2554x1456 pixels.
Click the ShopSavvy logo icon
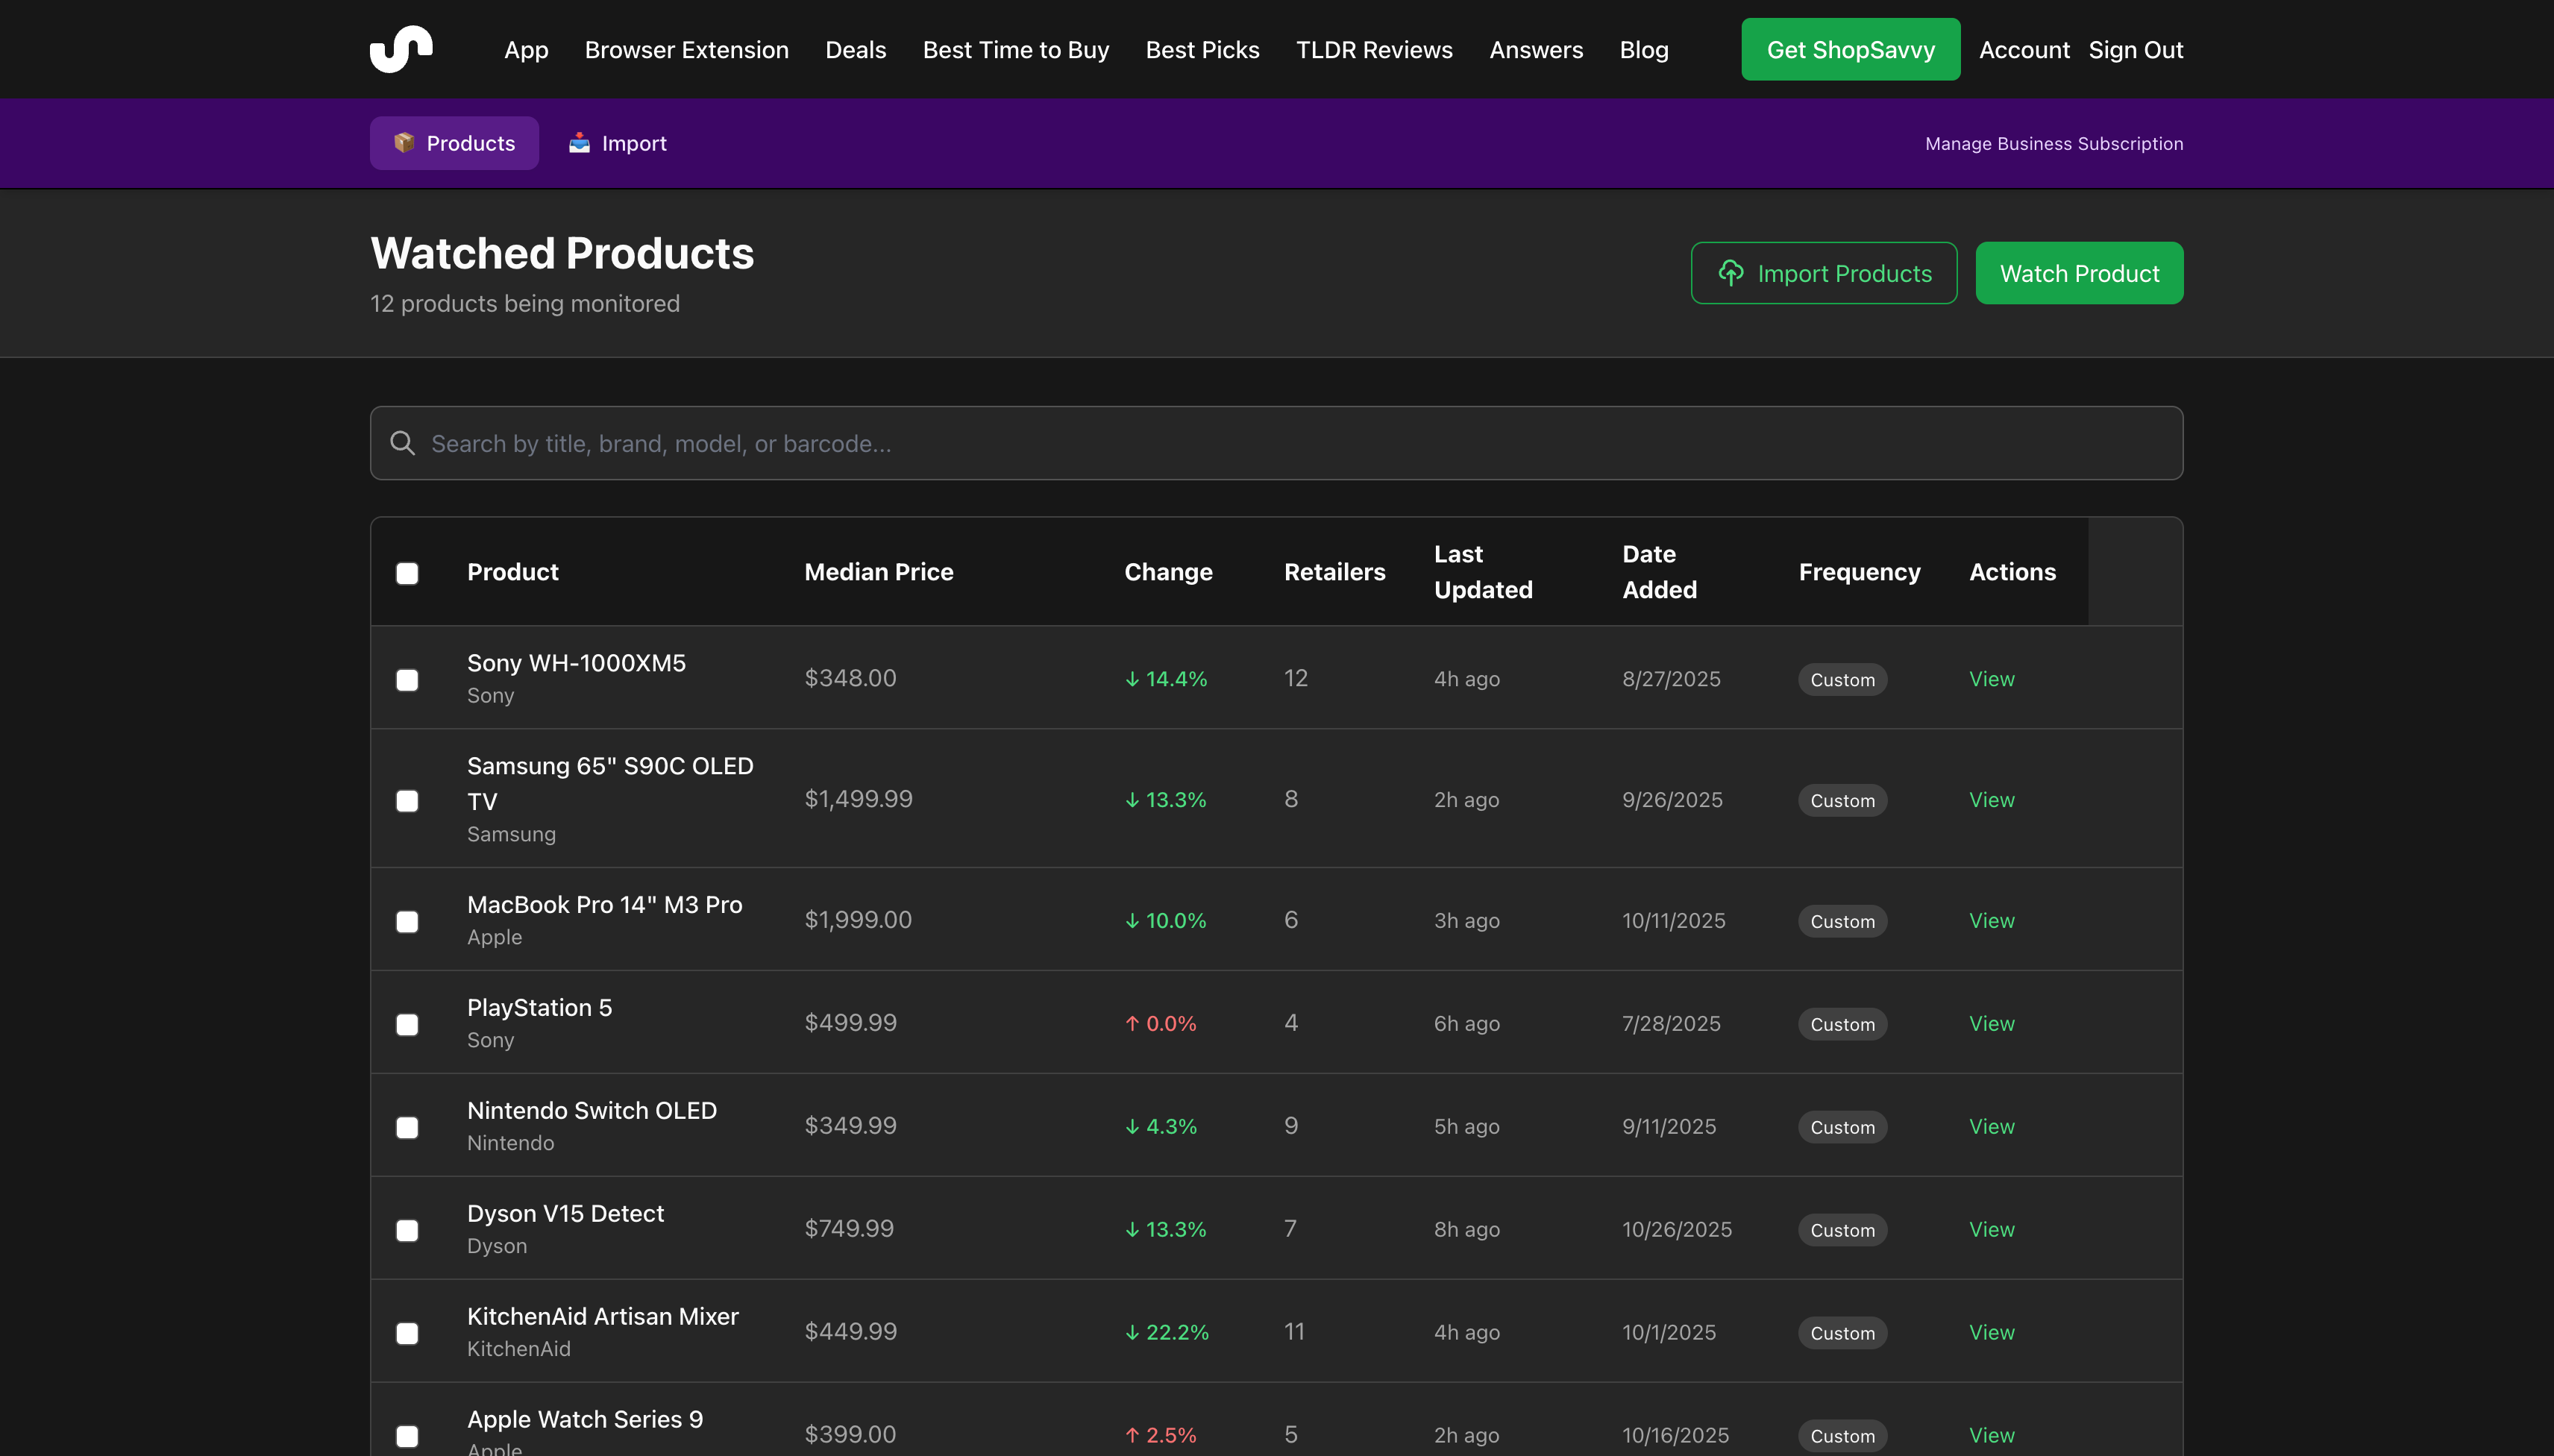point(401,48)
